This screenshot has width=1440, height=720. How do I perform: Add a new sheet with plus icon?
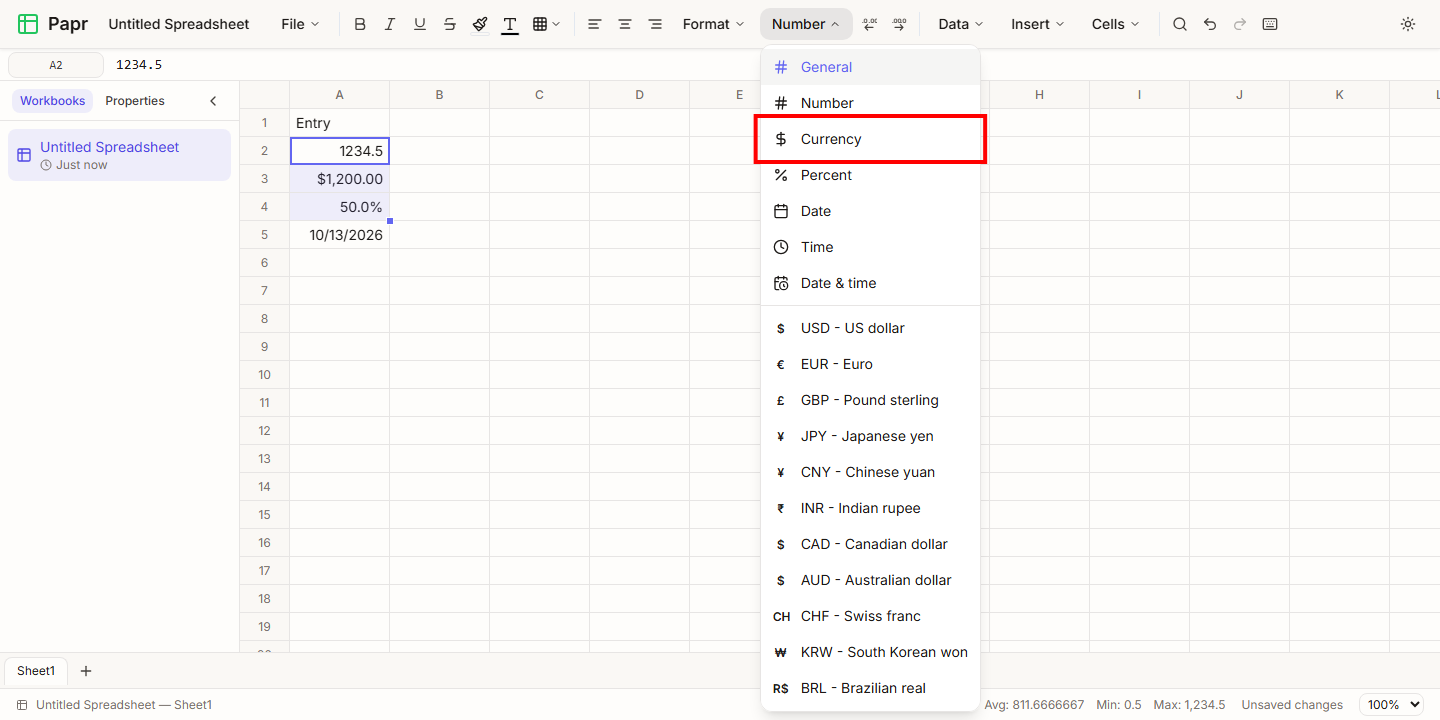[86, 671]
